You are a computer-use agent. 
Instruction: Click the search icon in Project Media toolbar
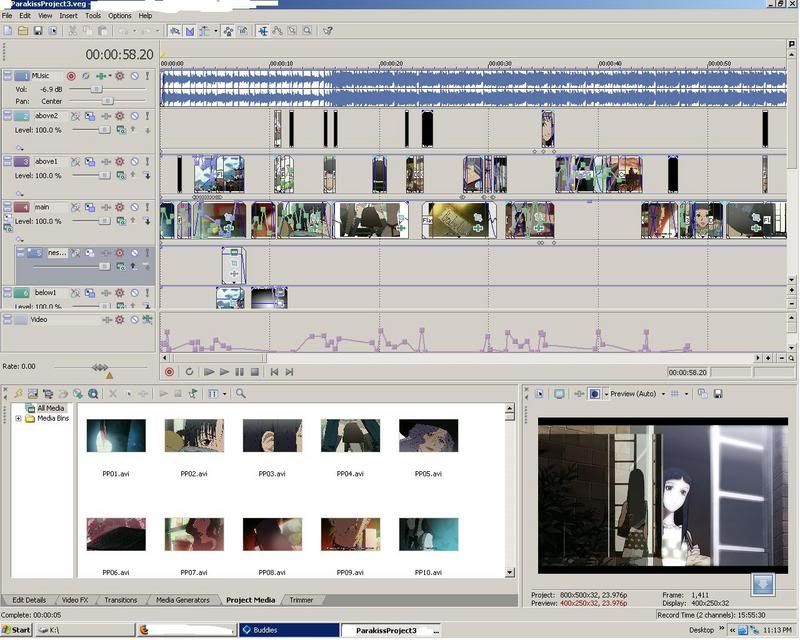[x=241, y=394]
